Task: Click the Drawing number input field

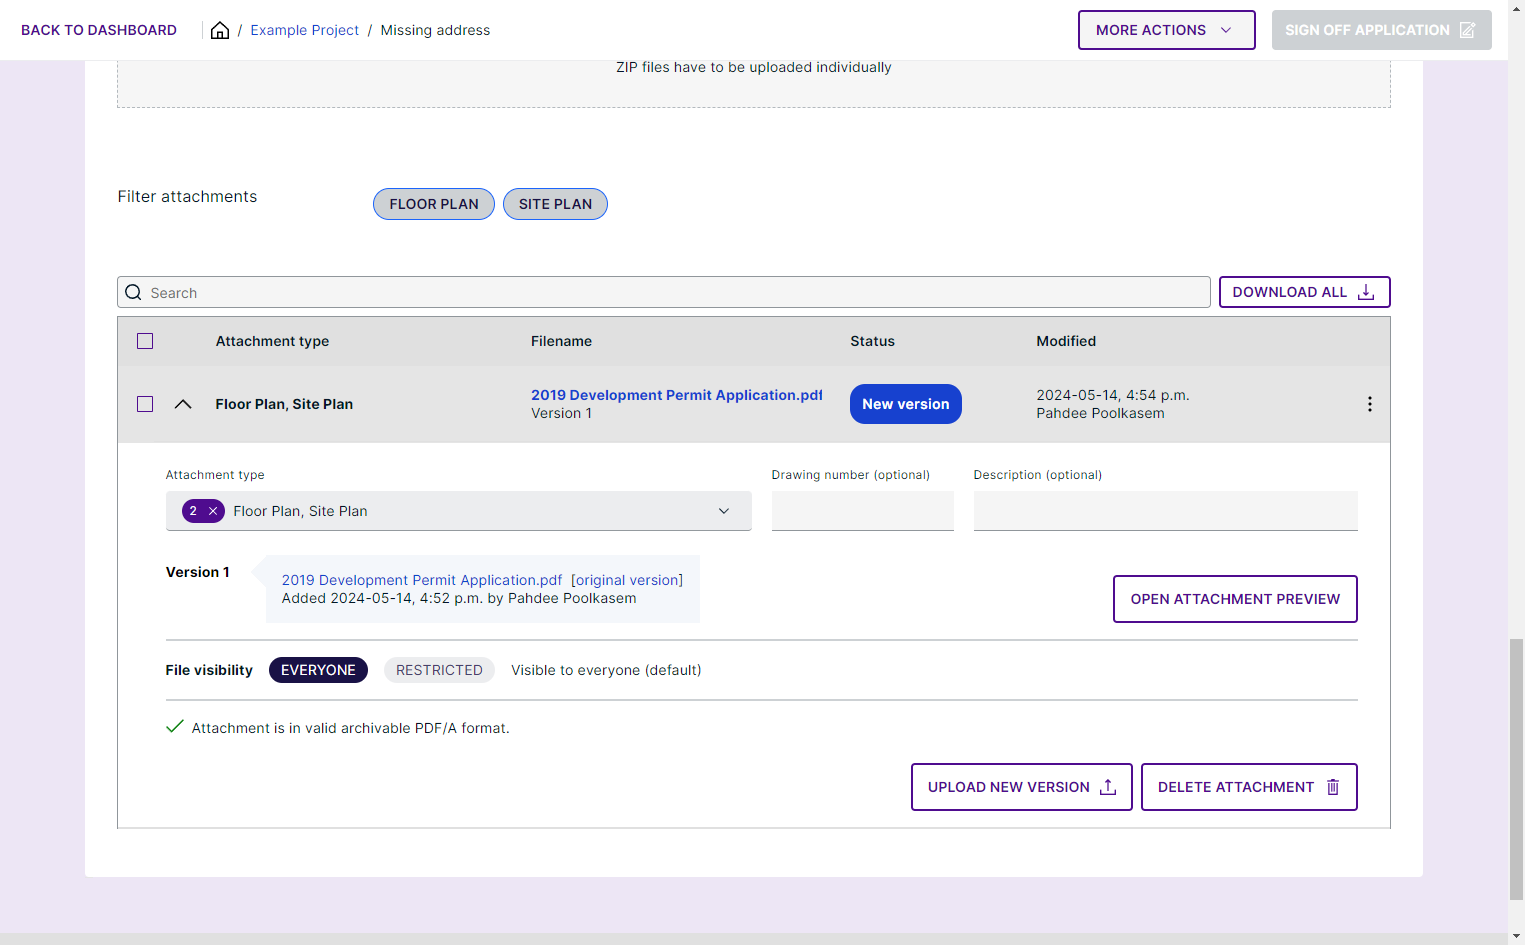Action: click(x=862, y=511)
